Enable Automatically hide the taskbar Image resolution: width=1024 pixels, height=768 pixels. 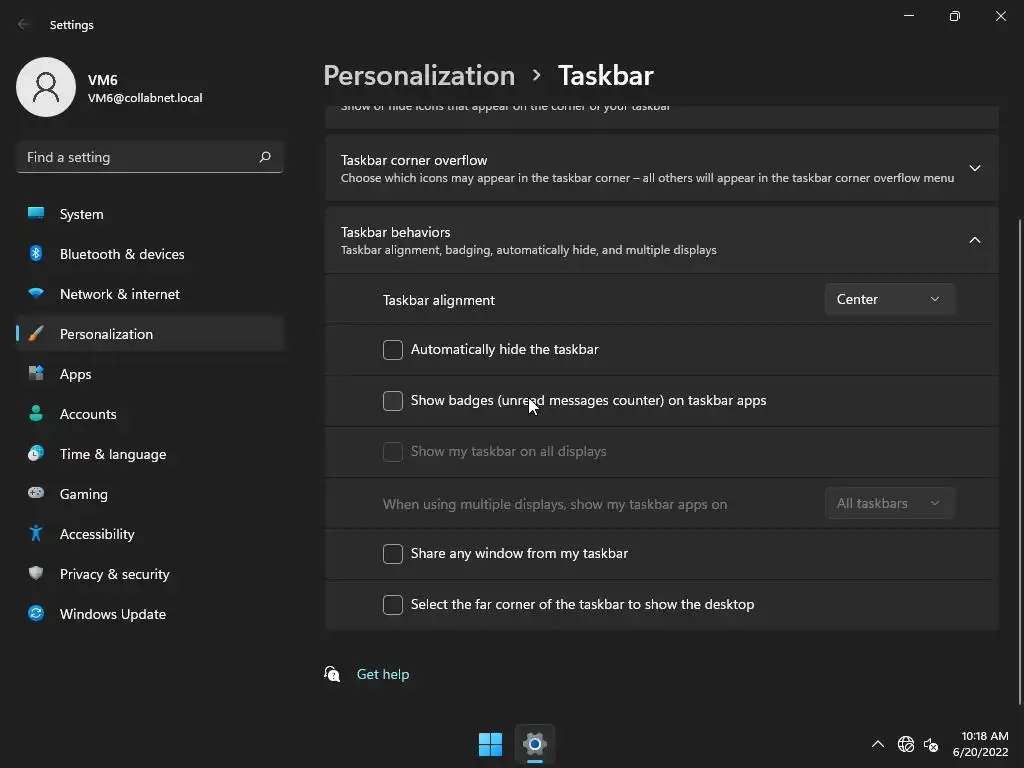coord(393,350)
